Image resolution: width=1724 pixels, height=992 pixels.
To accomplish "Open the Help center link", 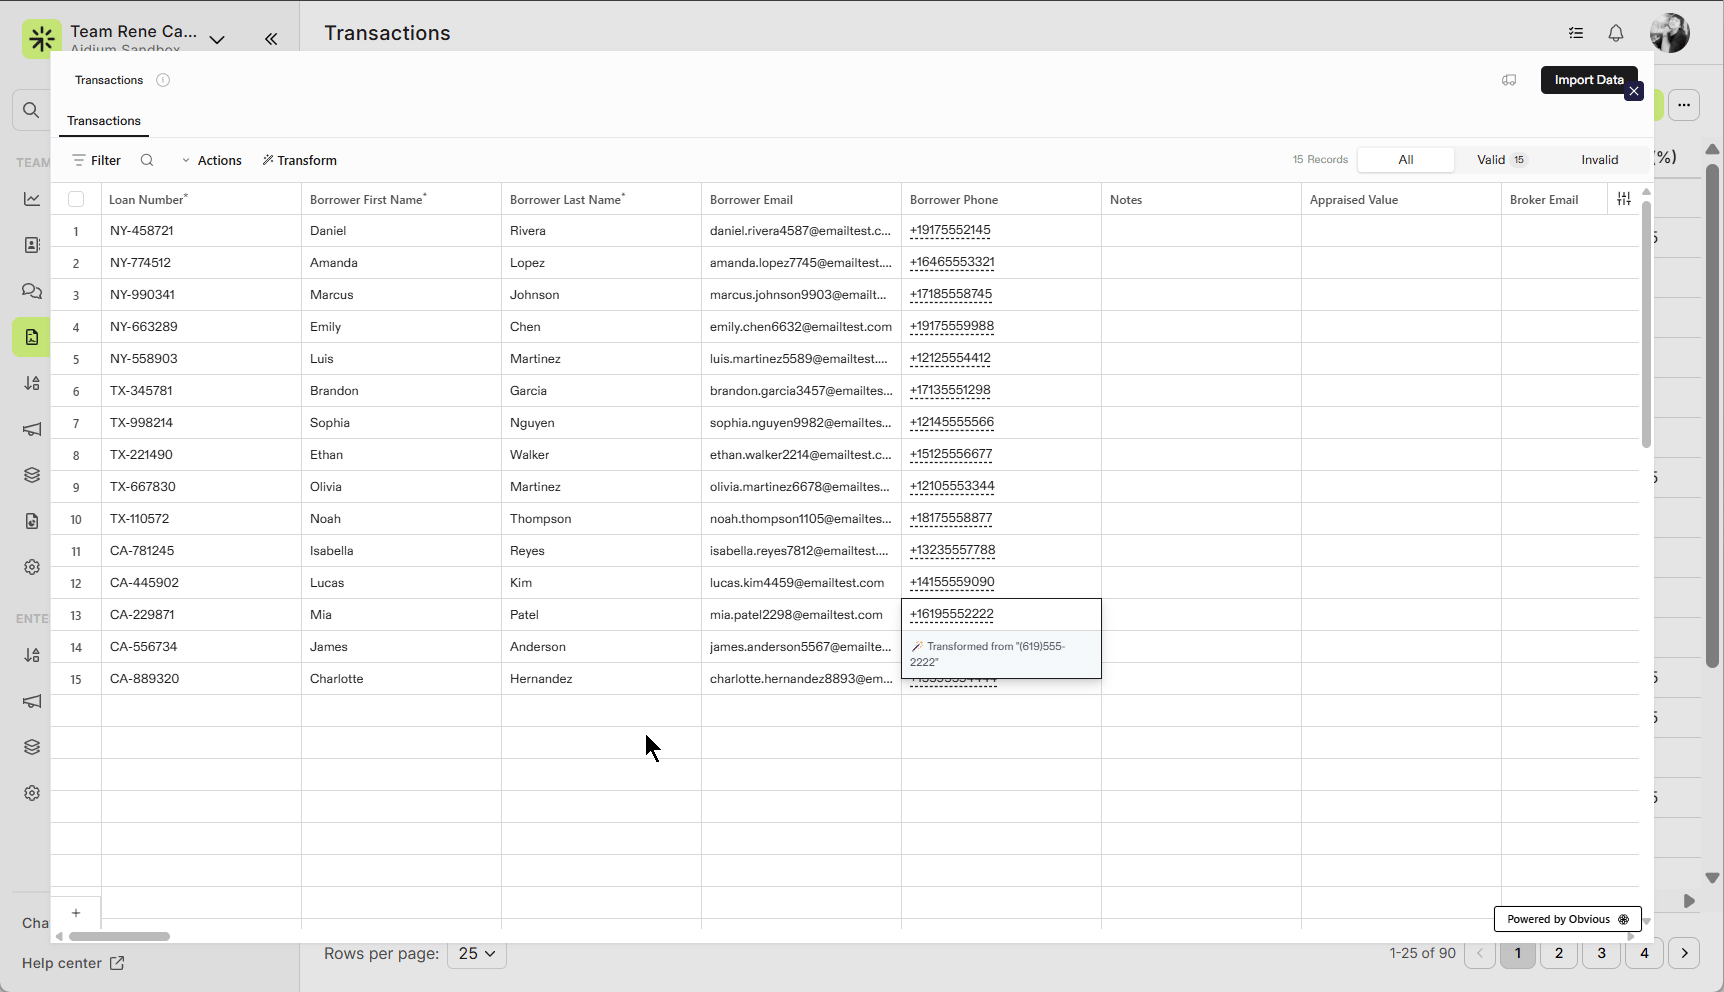I will pyautogui.click(x=73, y=963).
